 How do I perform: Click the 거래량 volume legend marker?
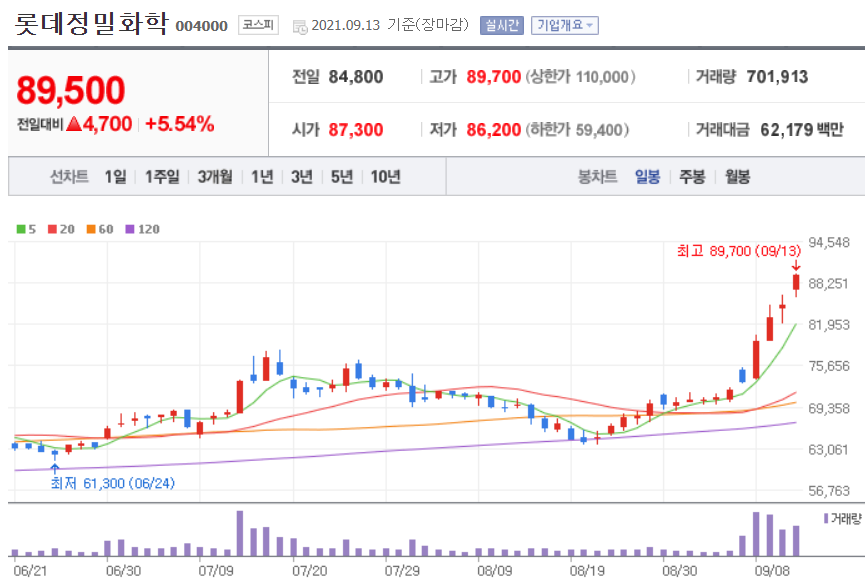(x=826, y=519)
